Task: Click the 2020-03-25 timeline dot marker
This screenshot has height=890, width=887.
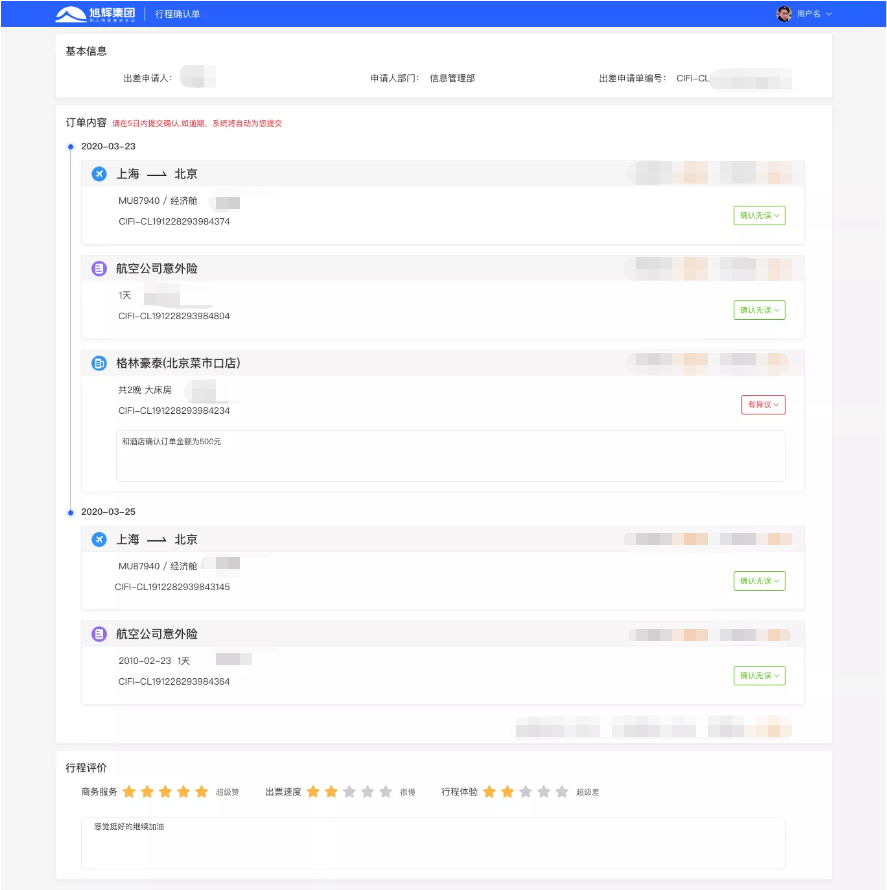Action: [x=70, y=512]
